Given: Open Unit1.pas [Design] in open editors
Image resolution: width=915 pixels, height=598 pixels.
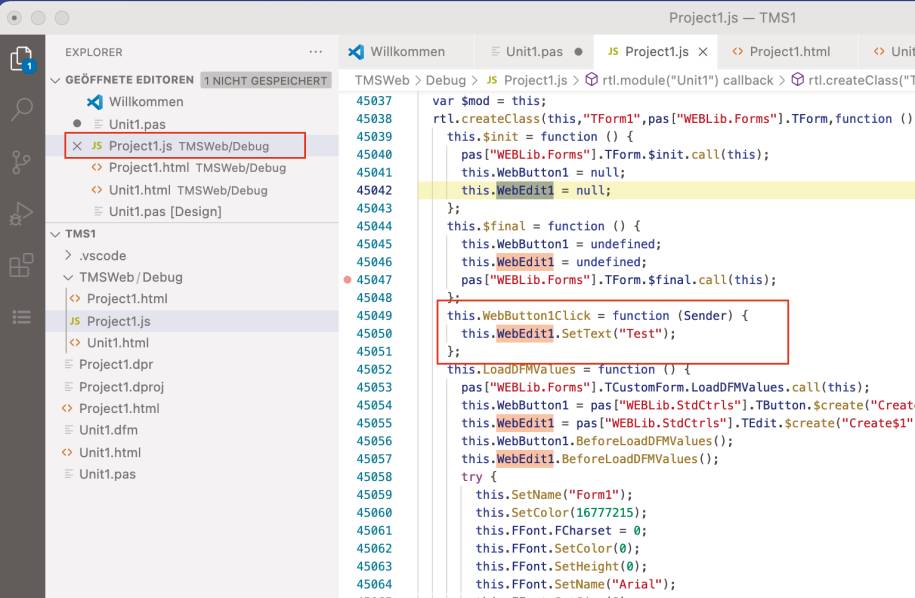Looking at the screenshot, I should (165, 212).
